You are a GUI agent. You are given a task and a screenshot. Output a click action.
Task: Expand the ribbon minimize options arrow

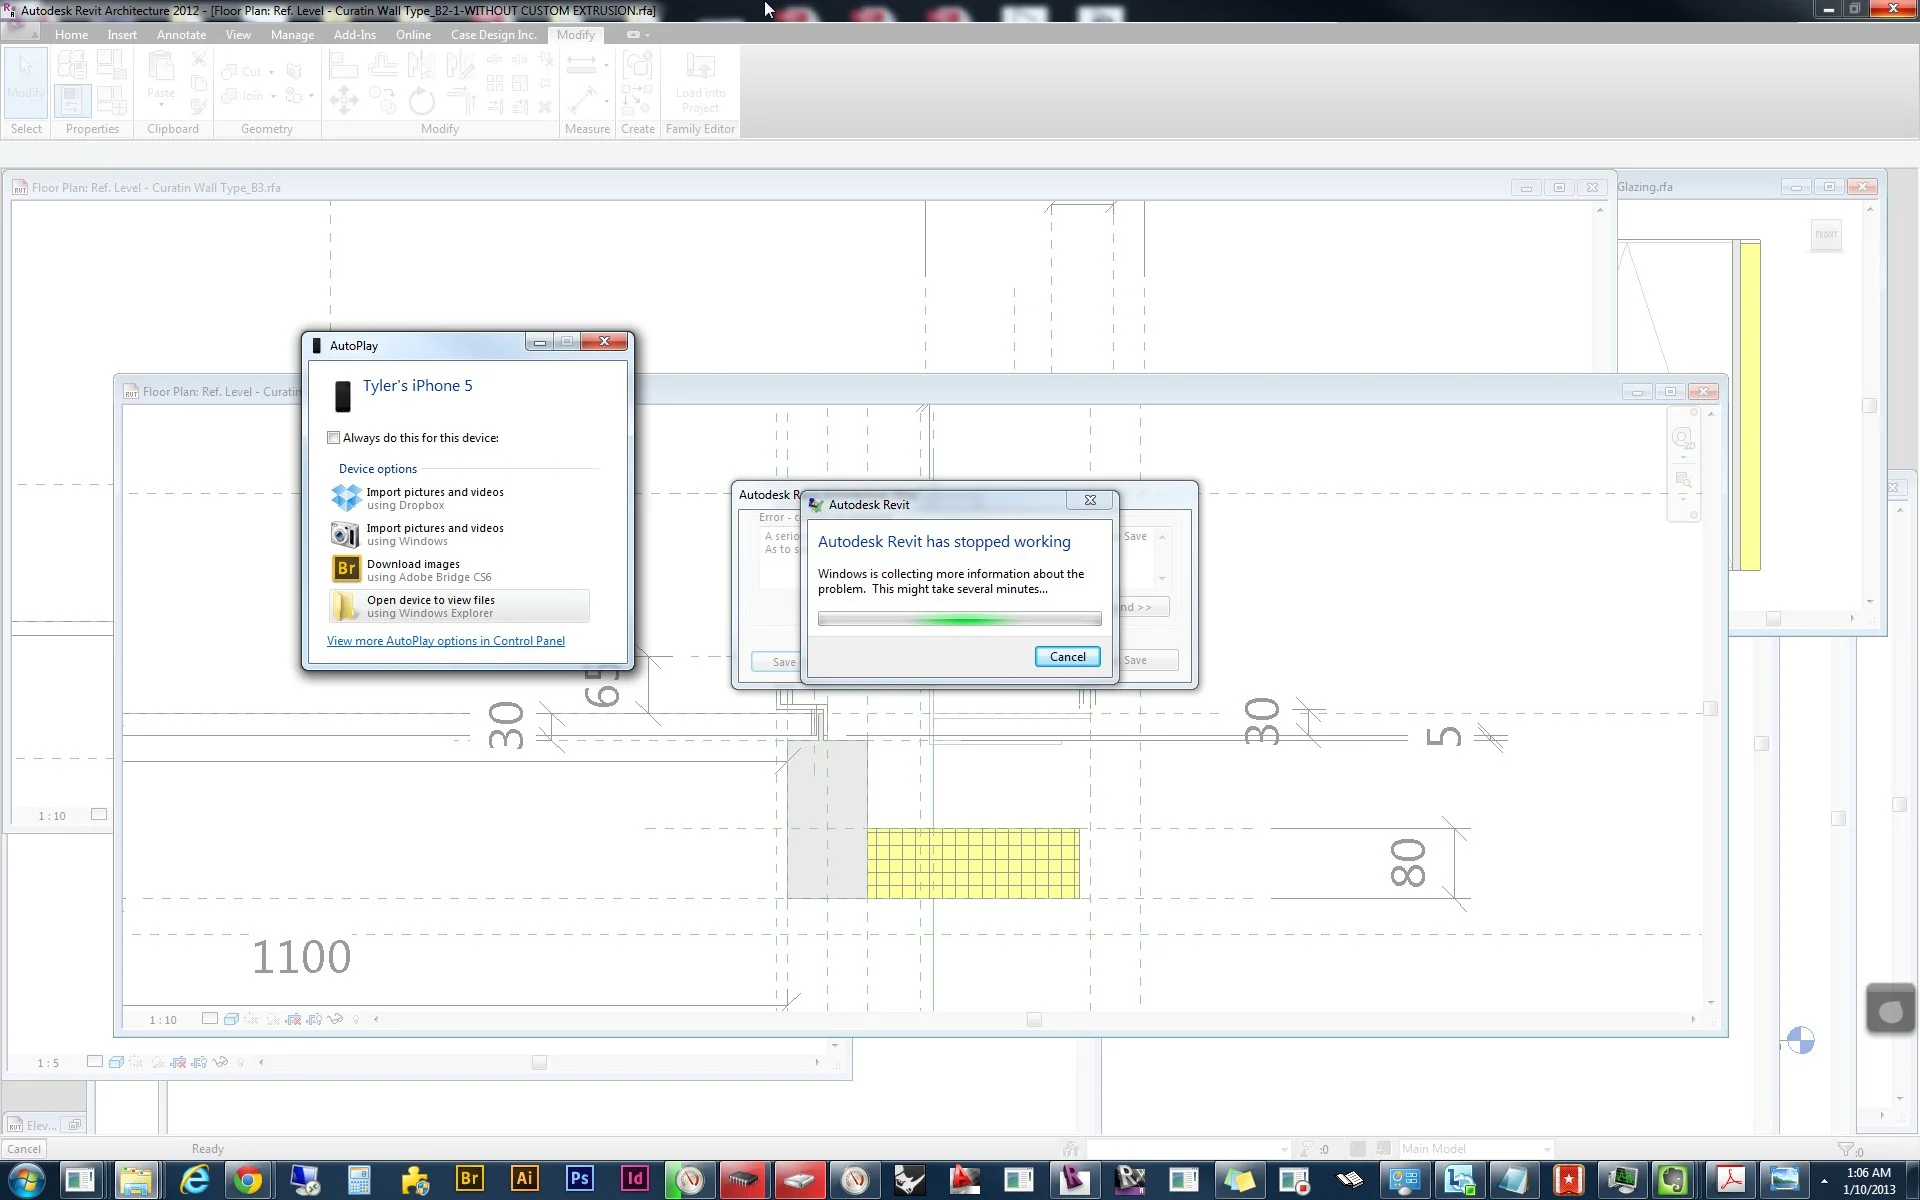point(647,35)
